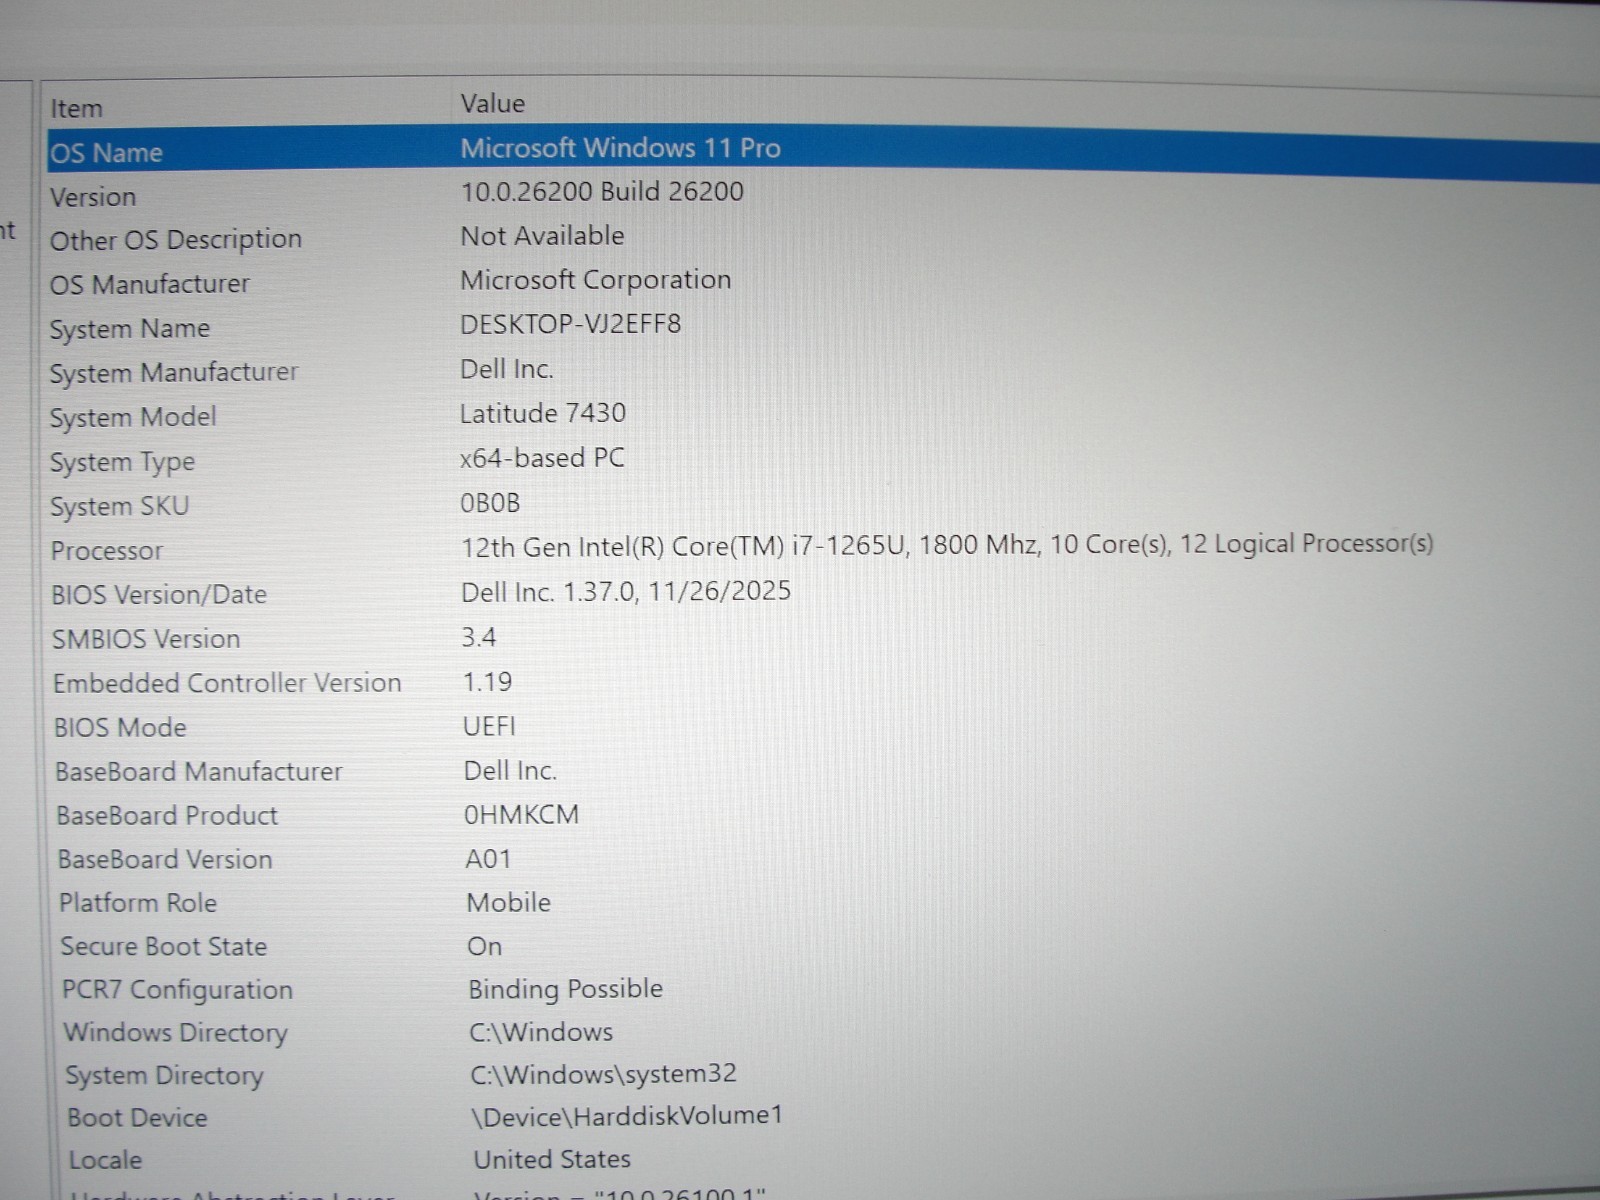Click the Value column header
The image size is (1600, 1200).
pos(492,103)
